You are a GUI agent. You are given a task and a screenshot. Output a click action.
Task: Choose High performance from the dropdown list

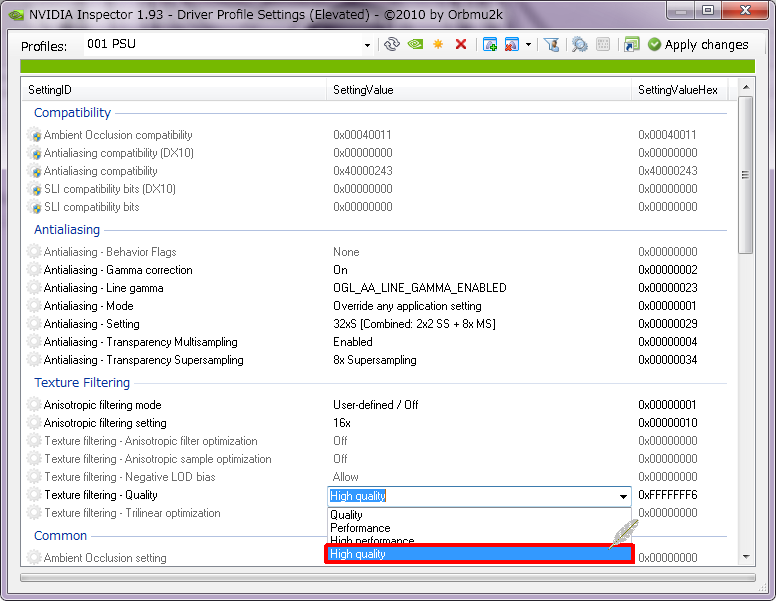coord(479,540)
